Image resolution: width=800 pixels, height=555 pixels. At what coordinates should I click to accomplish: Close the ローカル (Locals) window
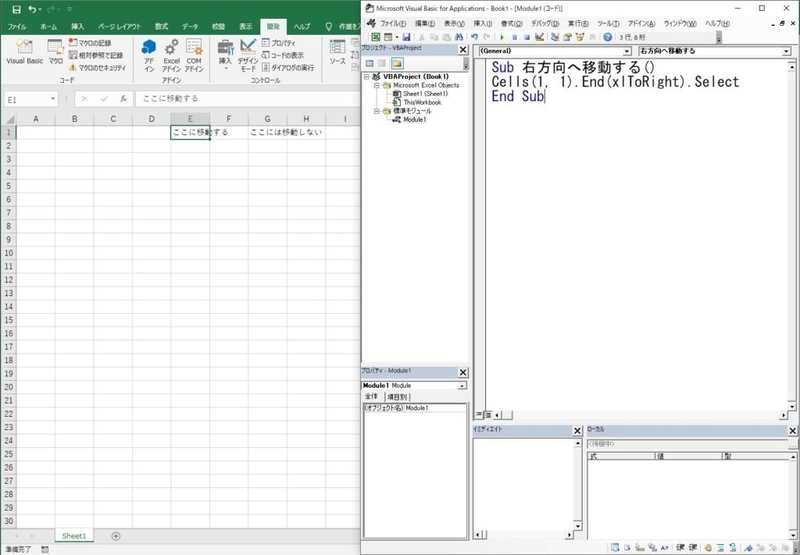click(792, 431)
